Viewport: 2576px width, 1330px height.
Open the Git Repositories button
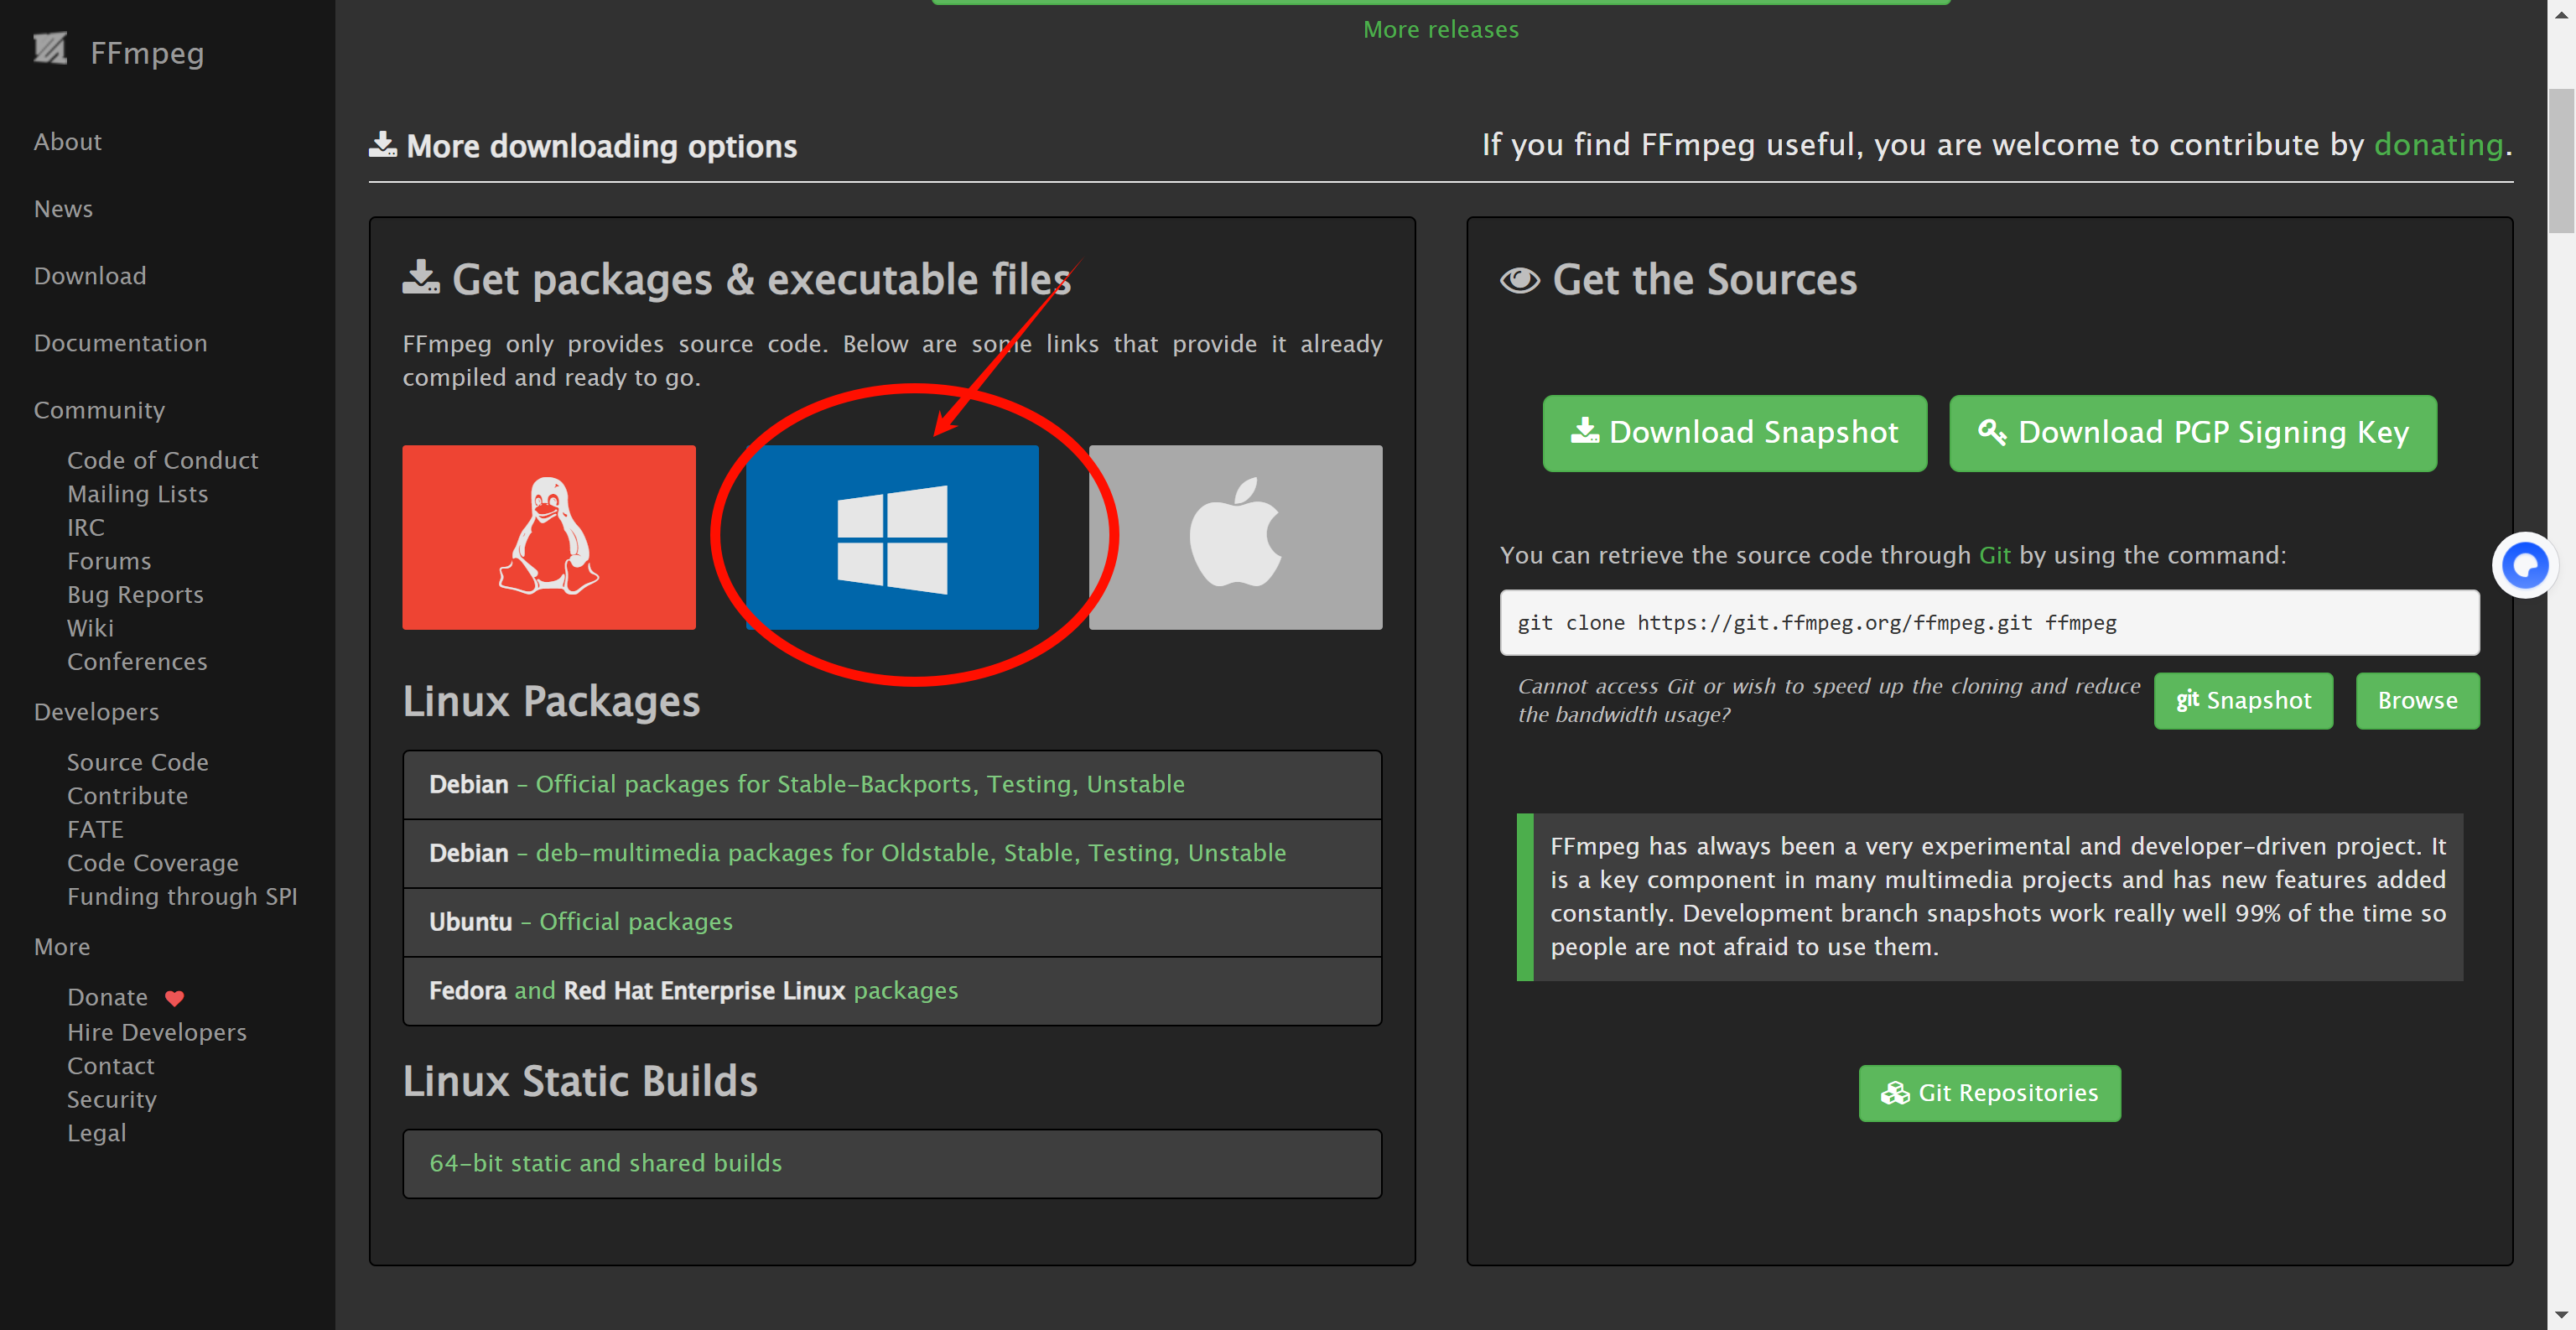click(x=1989, y=1093)
